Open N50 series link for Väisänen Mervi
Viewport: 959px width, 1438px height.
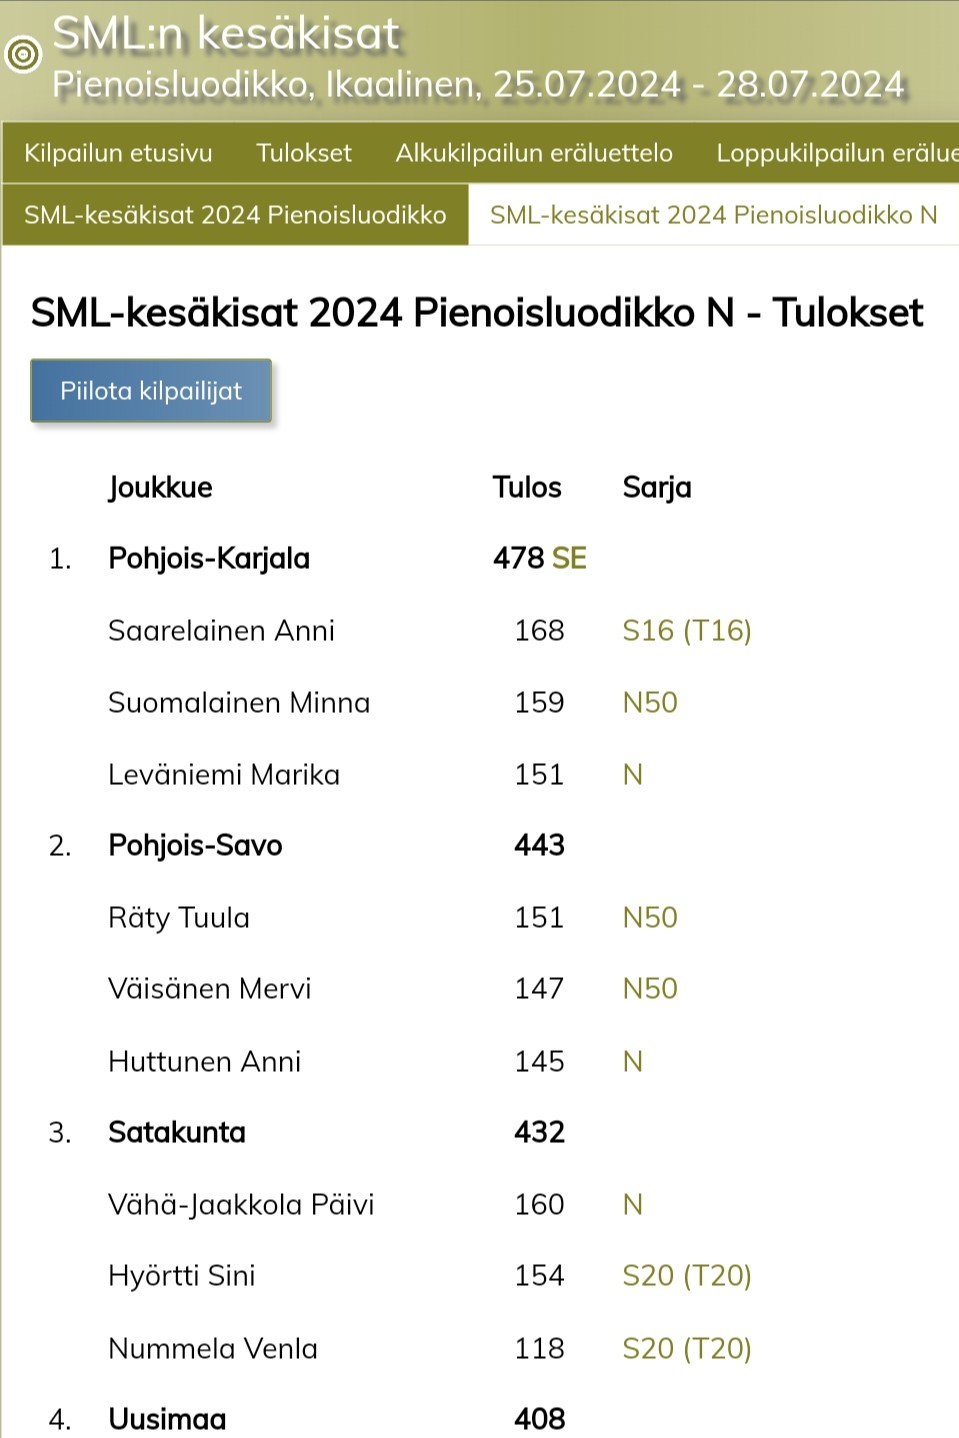pos(650,989)
